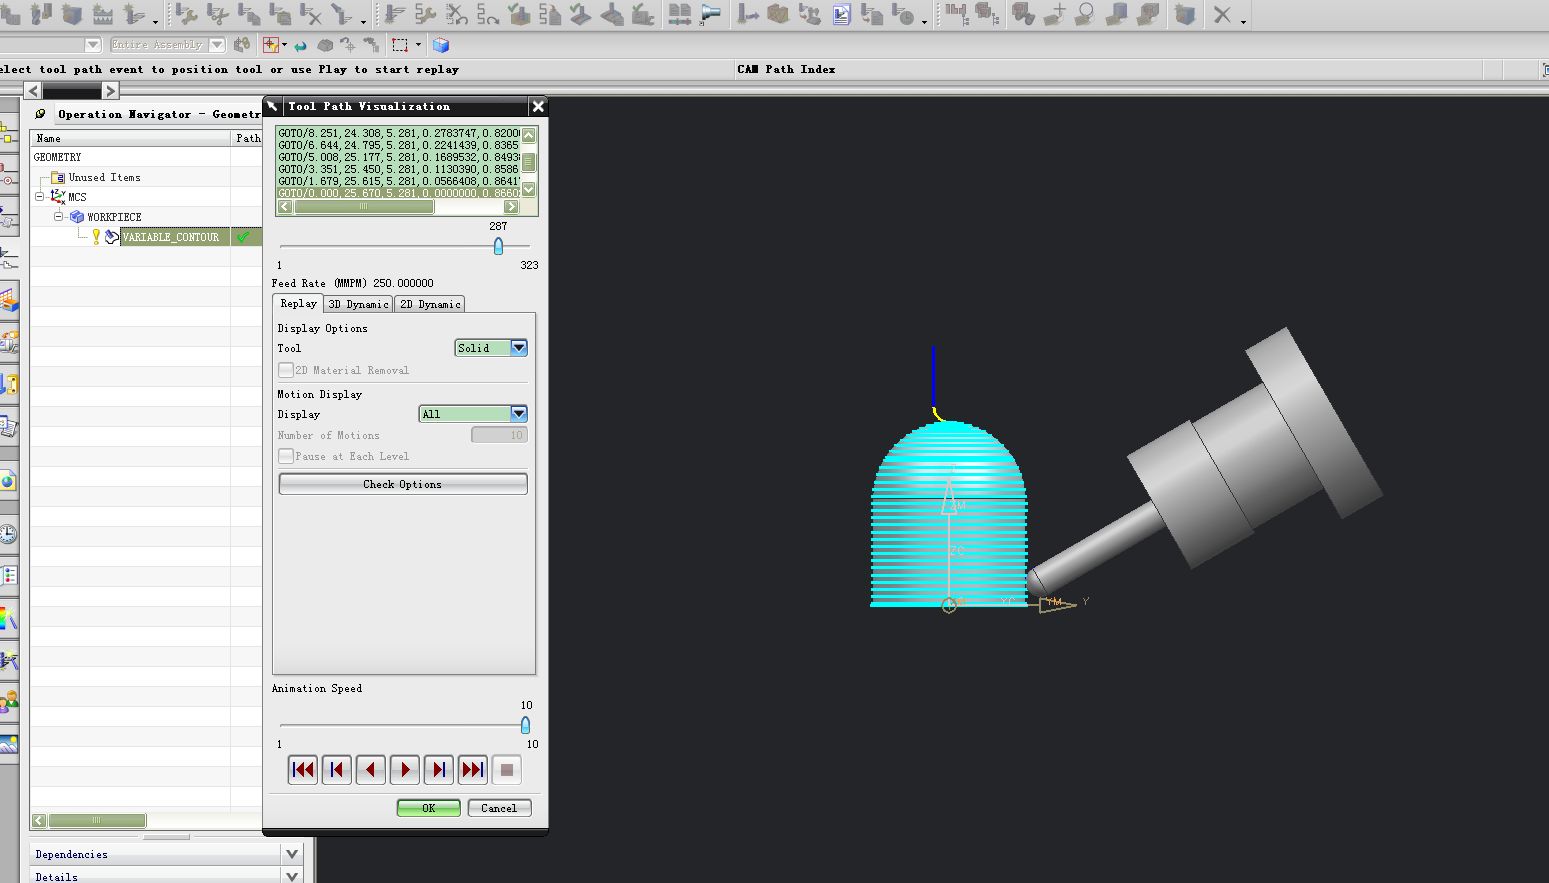
Task: Open the Tool display dropdown showing Solid
Action: point(491,348)
